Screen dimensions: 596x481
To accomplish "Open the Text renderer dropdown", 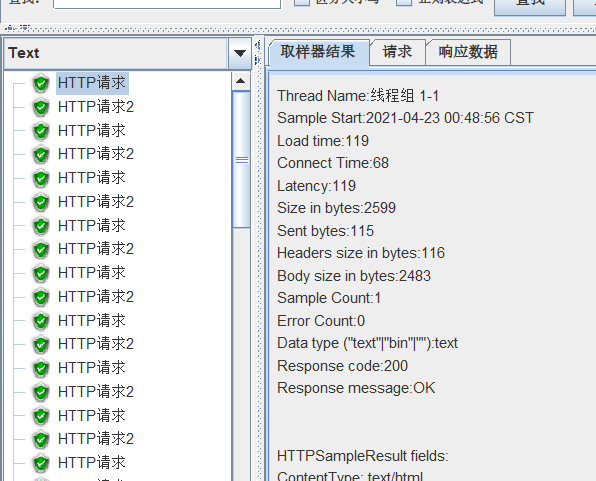I will [240, 53].
